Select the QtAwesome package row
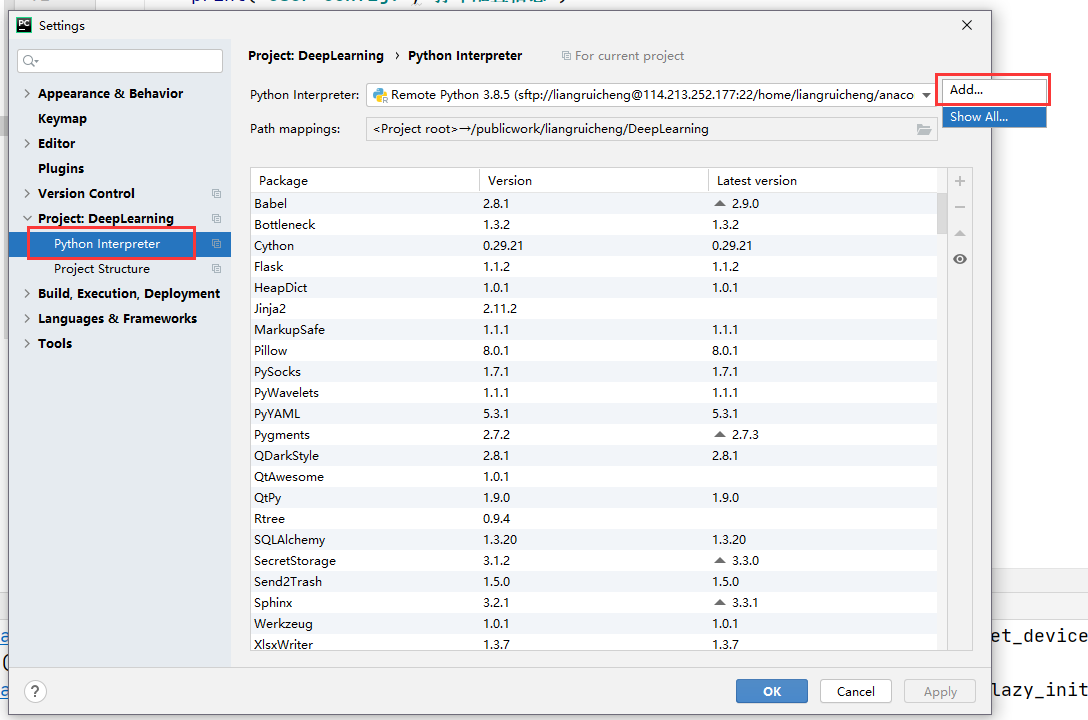Viewport: 1088px width, 720px height. tap(594, 477)
